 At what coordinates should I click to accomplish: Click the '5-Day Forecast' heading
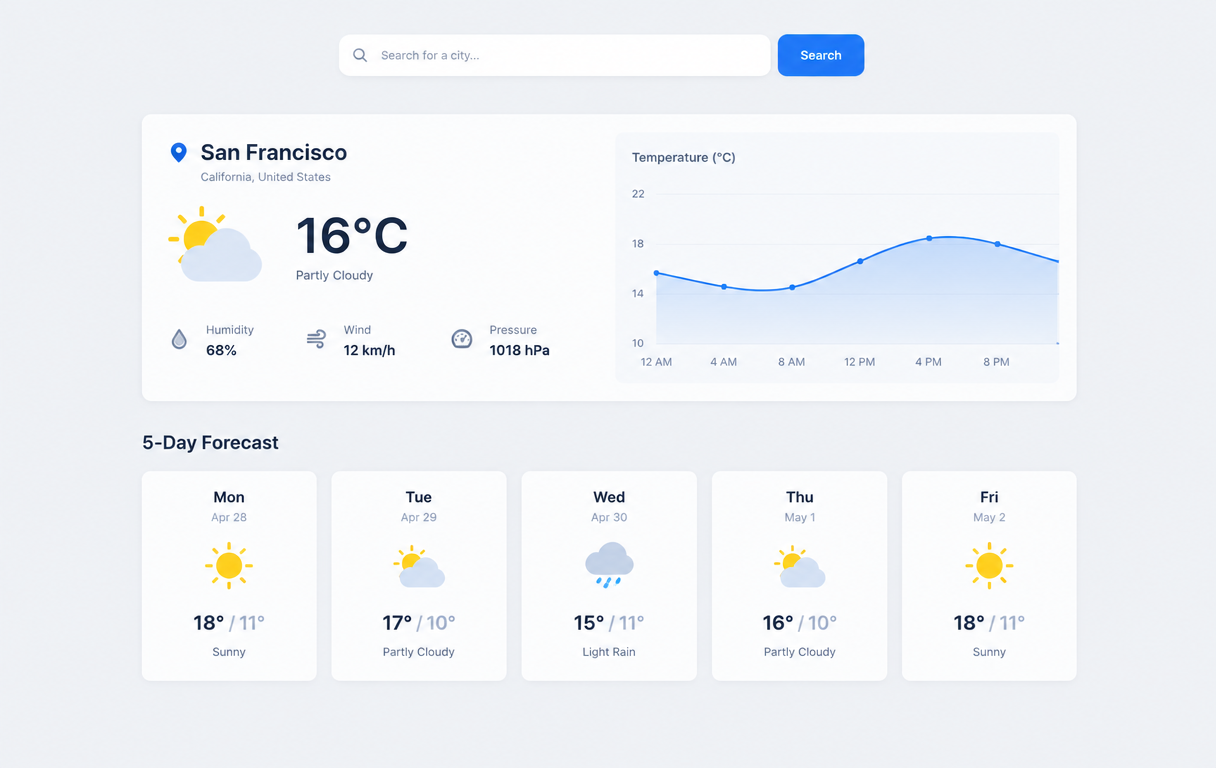(210, 443)
